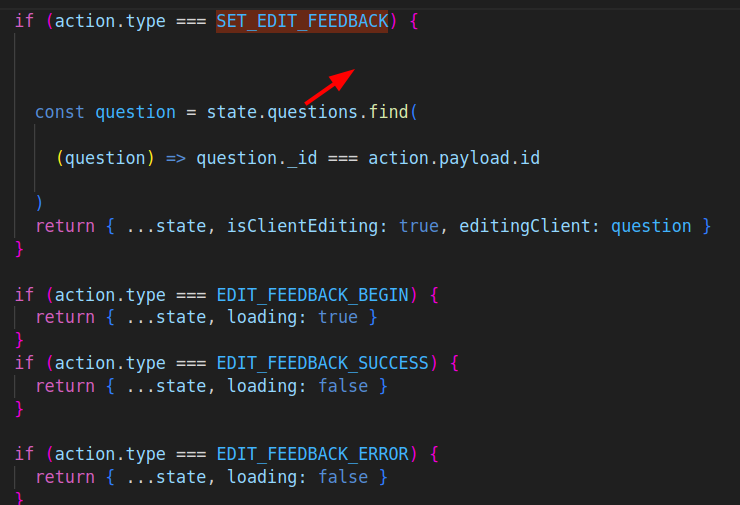Click the EDIT_FEEDBACK_BEGIN constant
Image resolution: width=740 pixels, height=505 pixels.
pos(312,294)
